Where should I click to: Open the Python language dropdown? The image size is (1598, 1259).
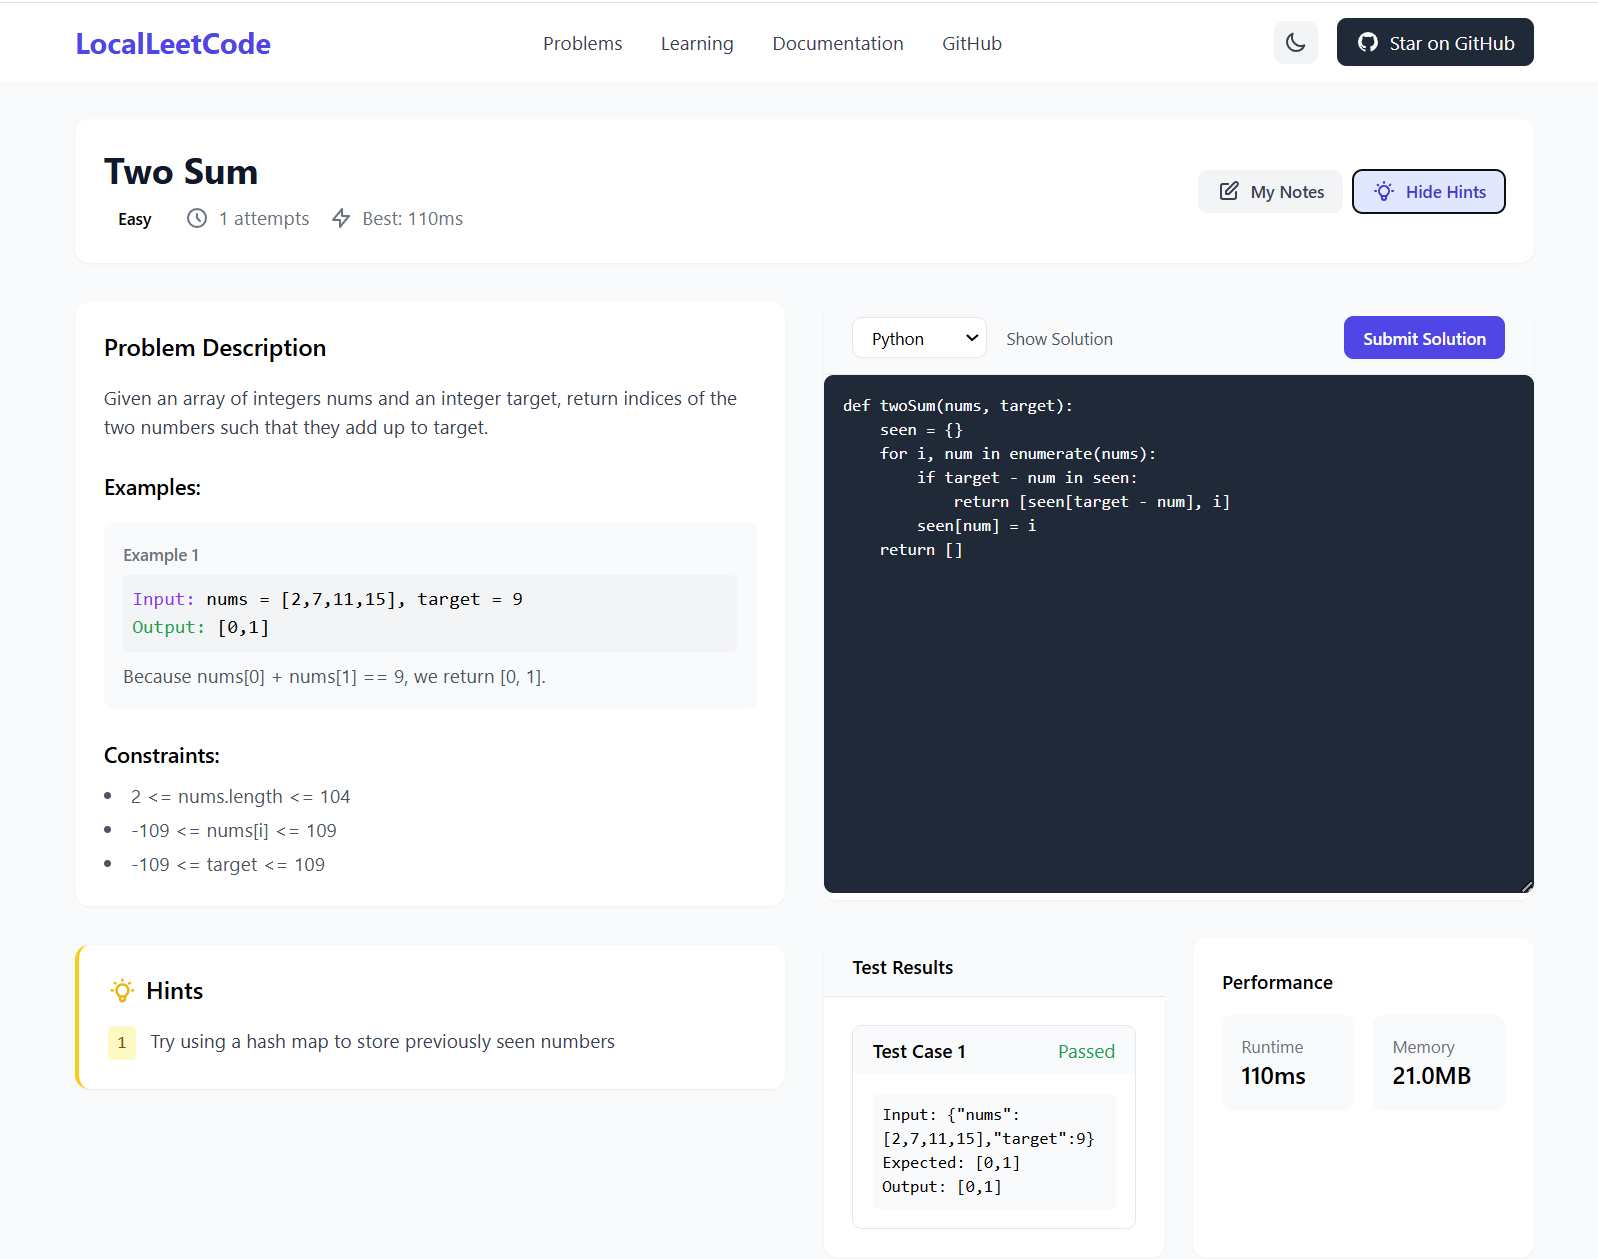tap(919, 338)
